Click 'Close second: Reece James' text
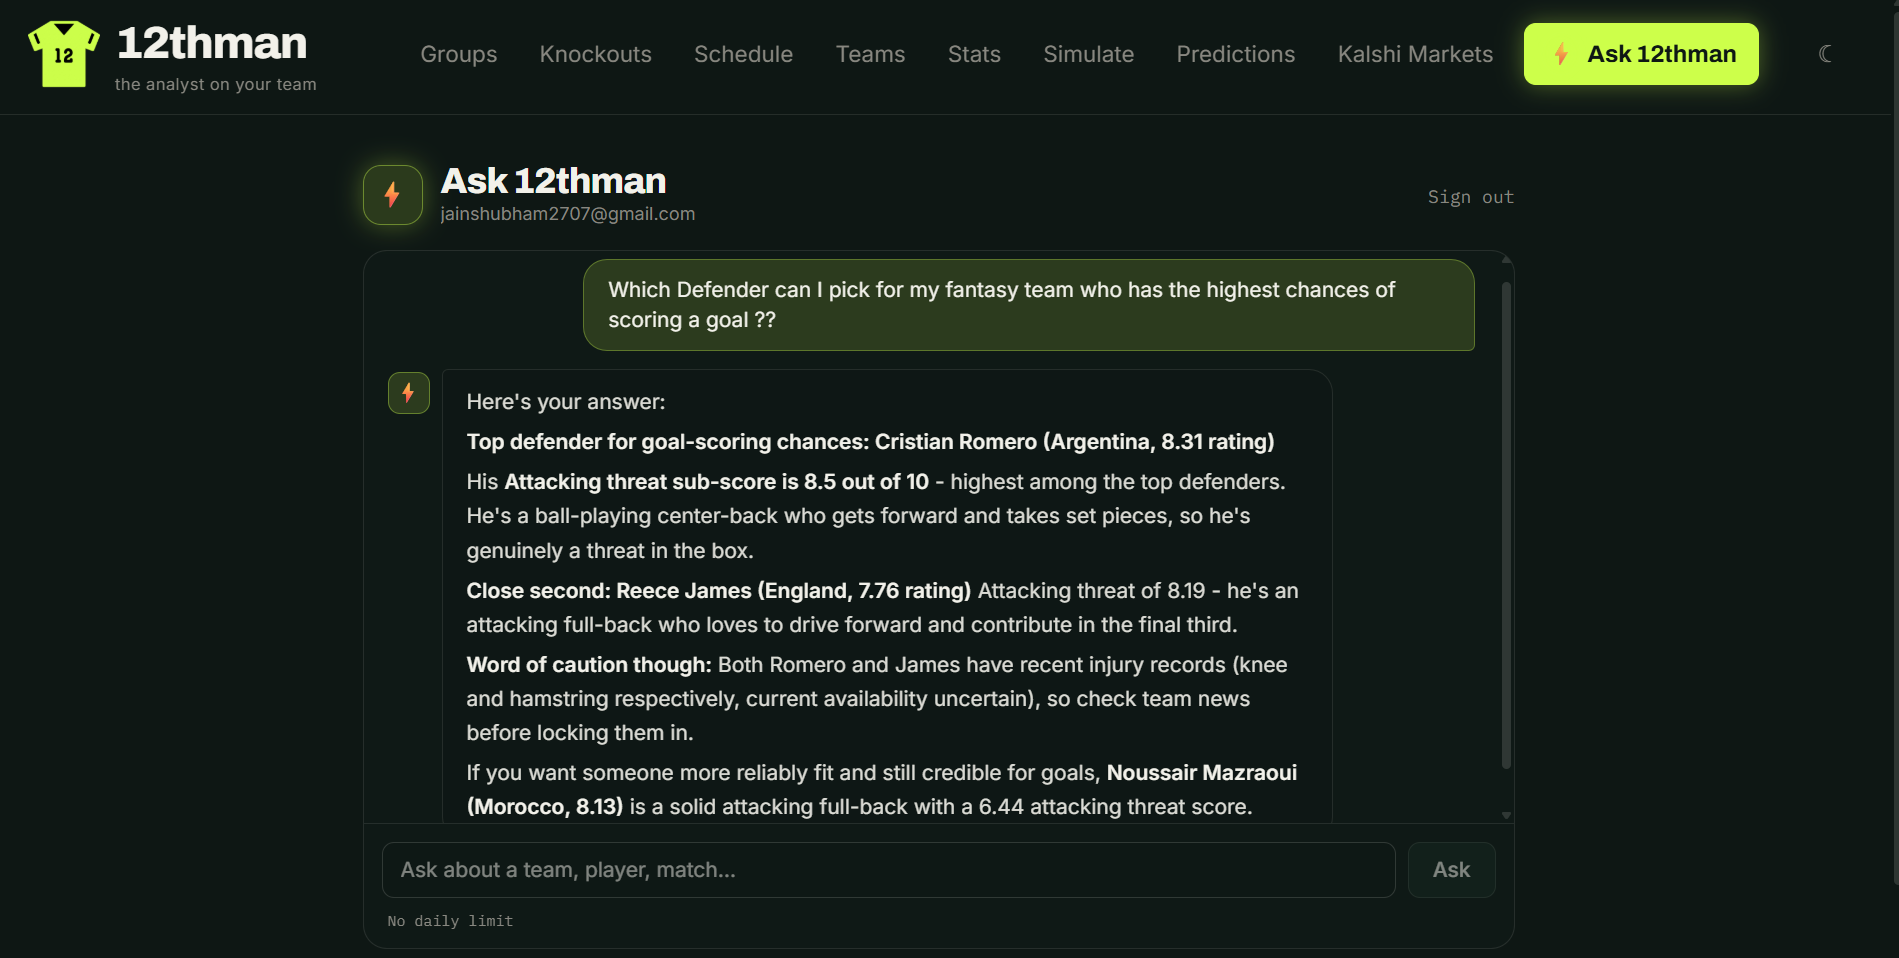Image resolution: width=1899 pixels, height=958 pixels. 718,591
